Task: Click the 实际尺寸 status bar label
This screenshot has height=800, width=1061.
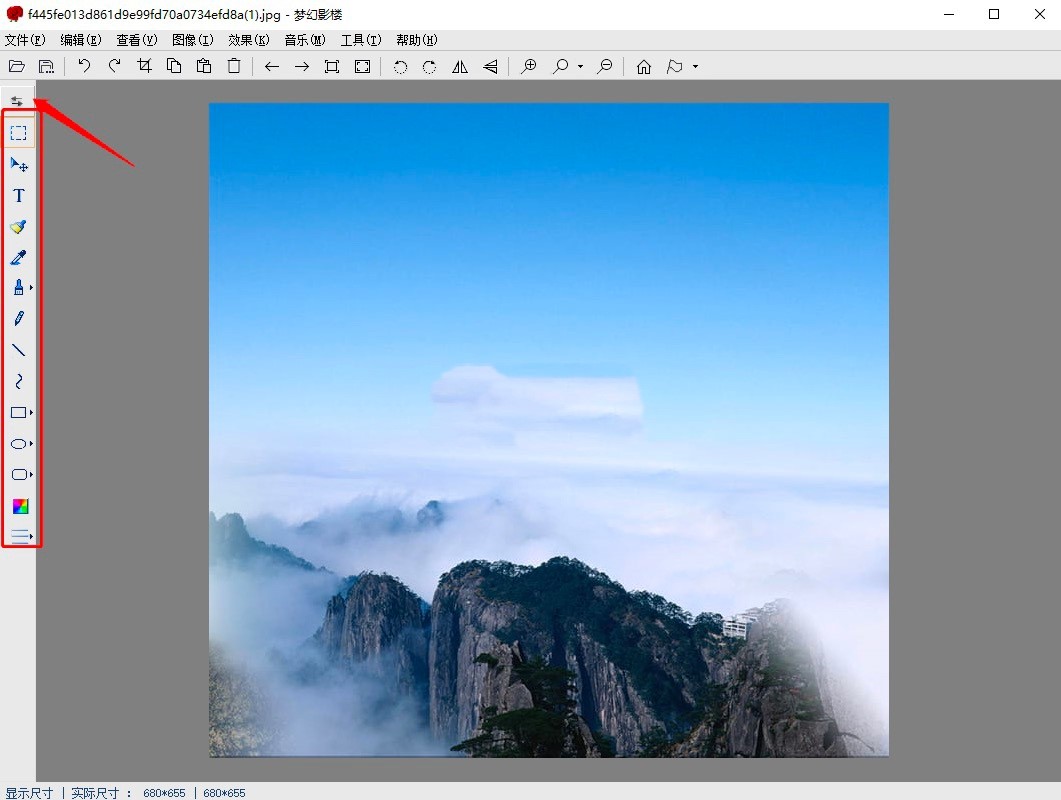Action: pos(95,793)
